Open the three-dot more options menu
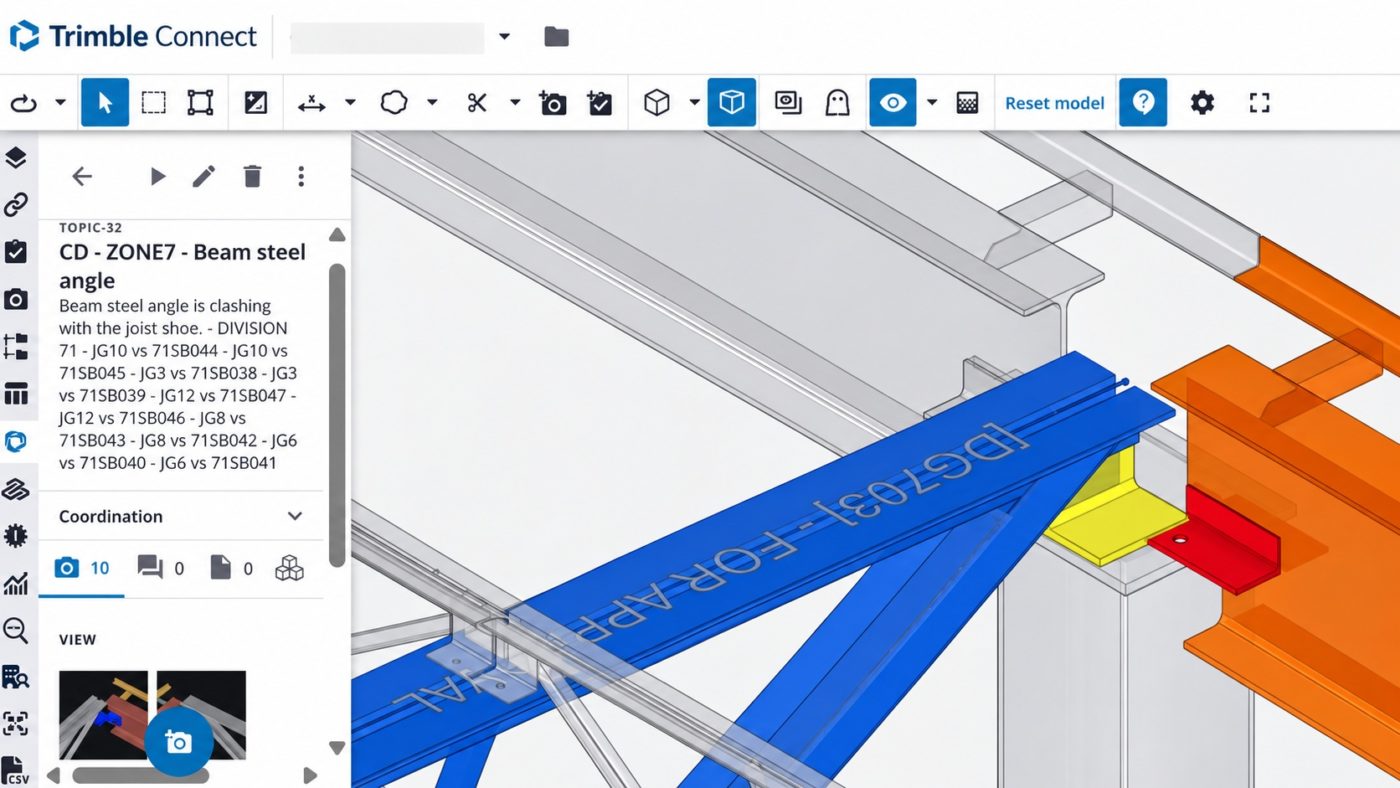Viewport: 1400px width, 788px height. tap(301, 177)
